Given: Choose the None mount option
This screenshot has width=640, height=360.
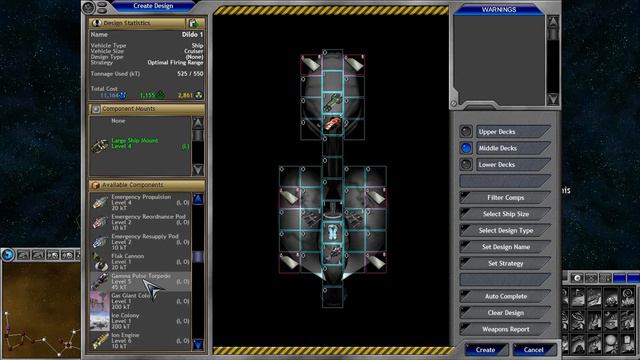Looking at the screenshot, I should tap(118, 121).
